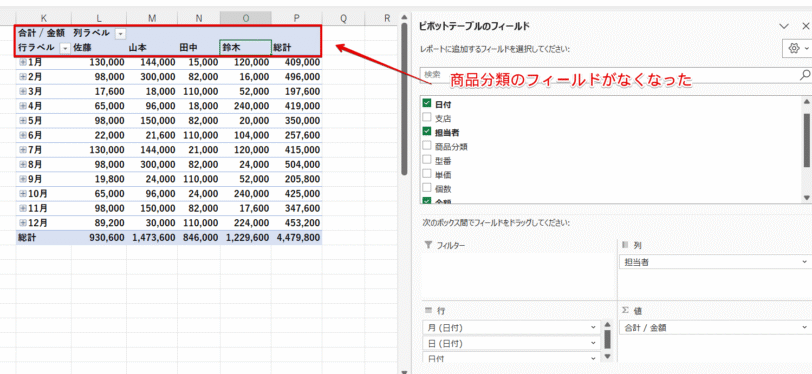Expand the 6月 row group
The image size is (812, 374).
click(x=23, y=135)
